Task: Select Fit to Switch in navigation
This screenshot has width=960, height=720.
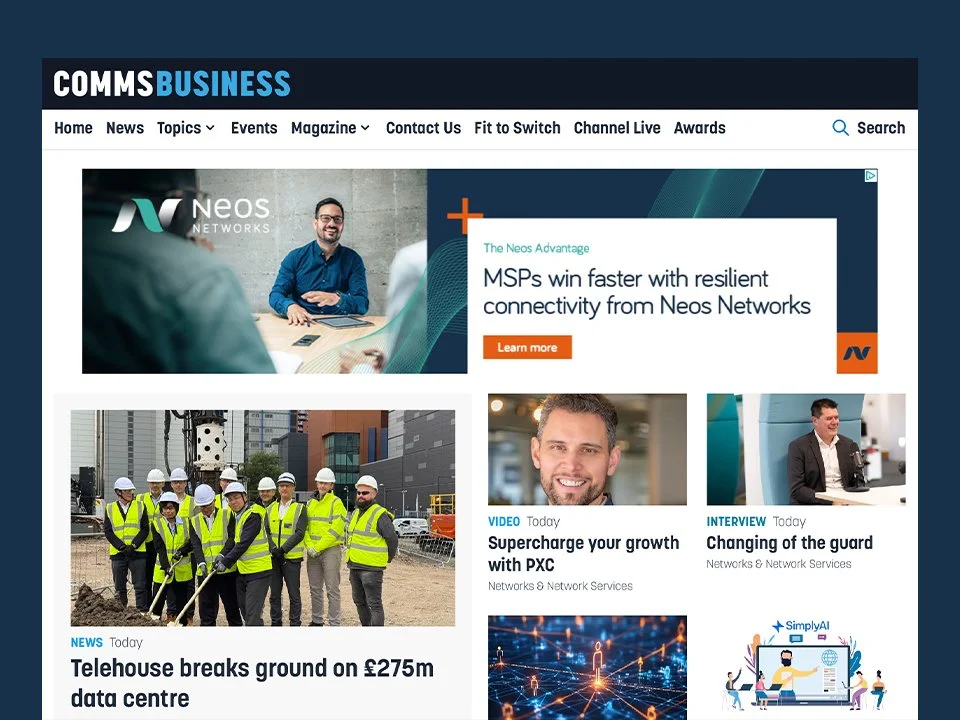Action: click(517, 128)
